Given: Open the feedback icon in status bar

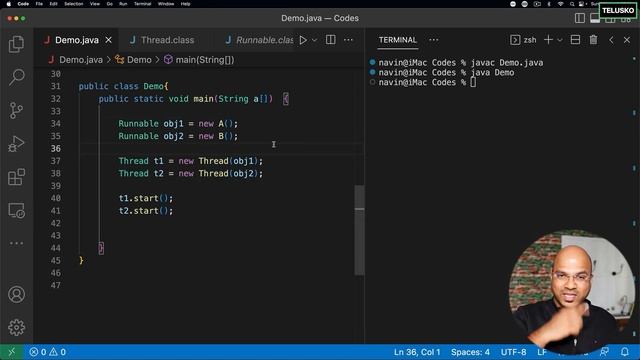Looking at the screenshot, I should [x=604, y=352].
